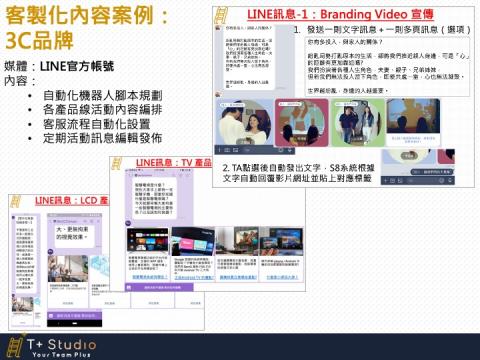Click 'T+ Studio' wordmark in footer
Image resolution: width=480 pixels, height=360 pixels.
[x=62, y=344]
